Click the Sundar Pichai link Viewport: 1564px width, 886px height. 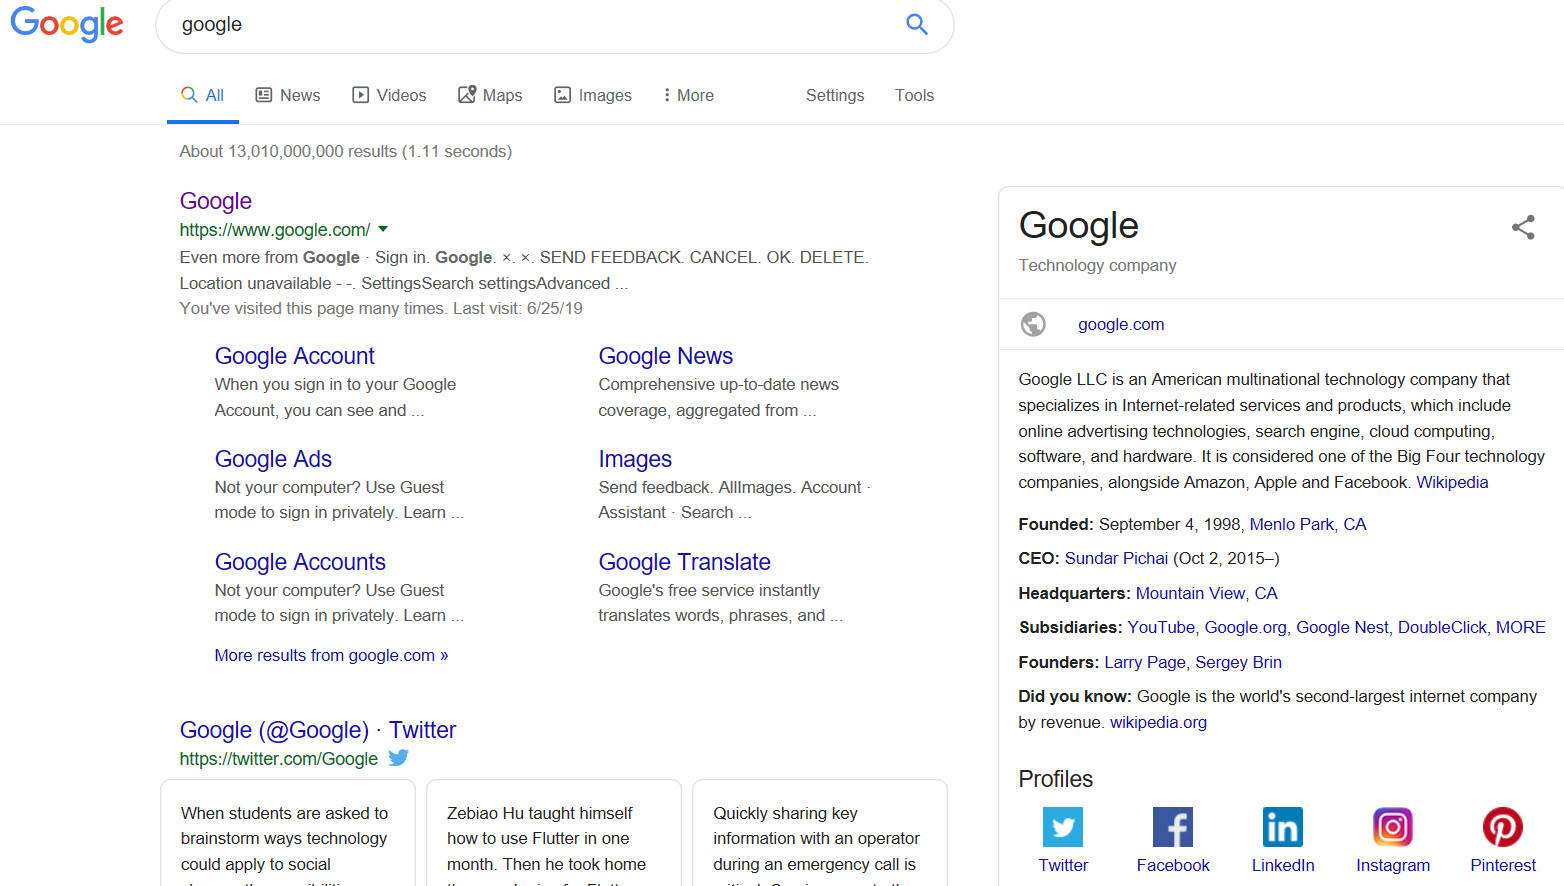point(1116,558)
